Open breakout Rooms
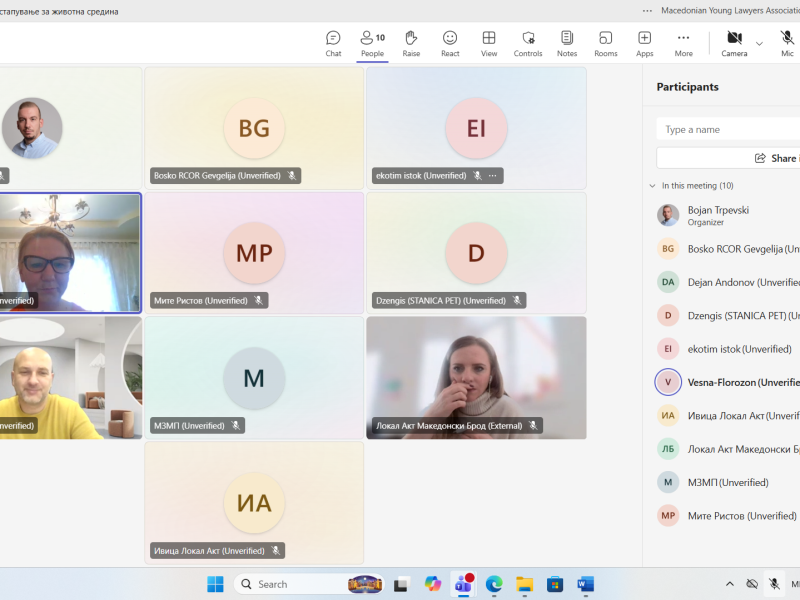The width and height of the screenshot is (800, 600). (x=606, y=43)
